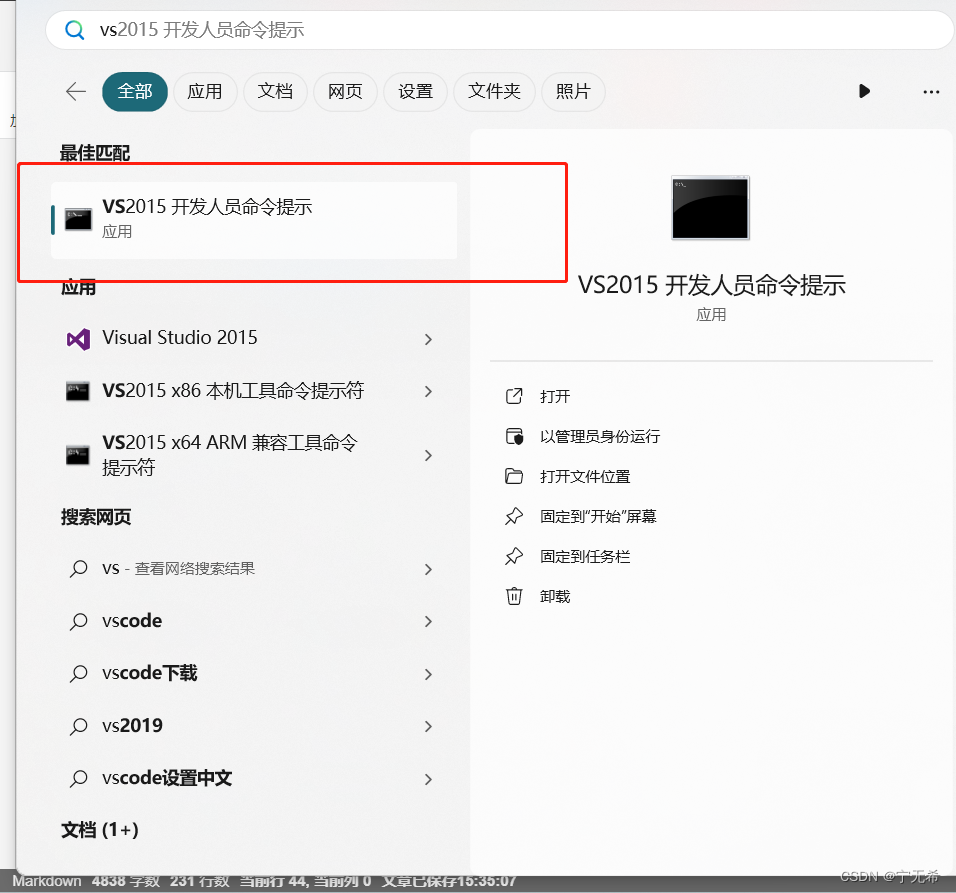The height and width of the screenshot is (893, 956).
Task: Choose 以管理员身份运行
Action: click(600, 436)
